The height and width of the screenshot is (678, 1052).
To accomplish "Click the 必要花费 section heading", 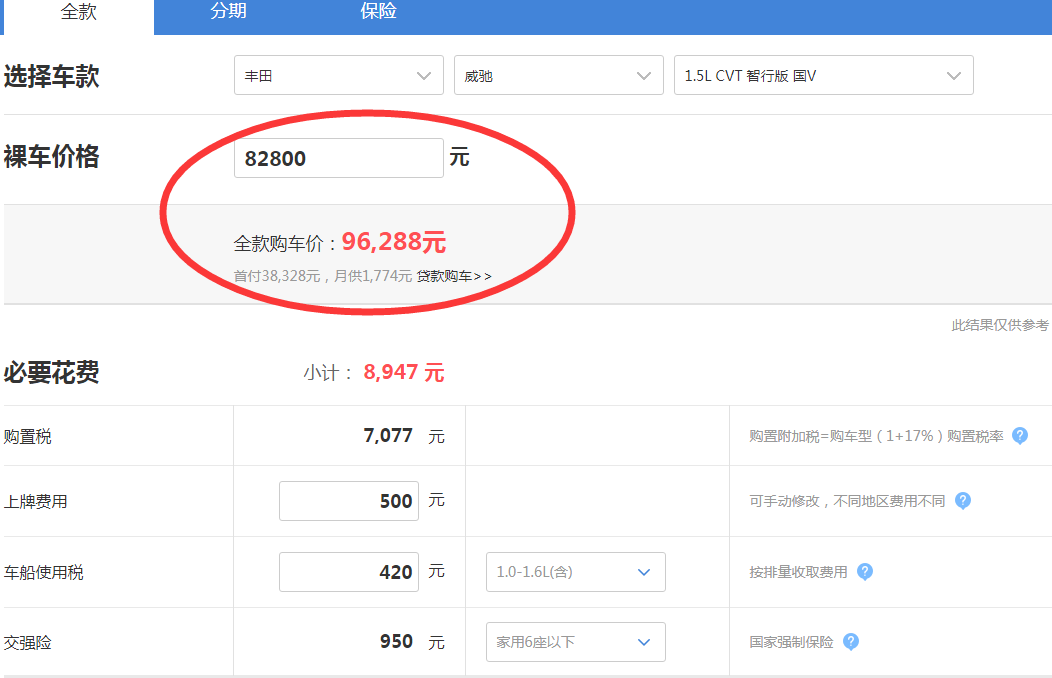I will point(52,372).
